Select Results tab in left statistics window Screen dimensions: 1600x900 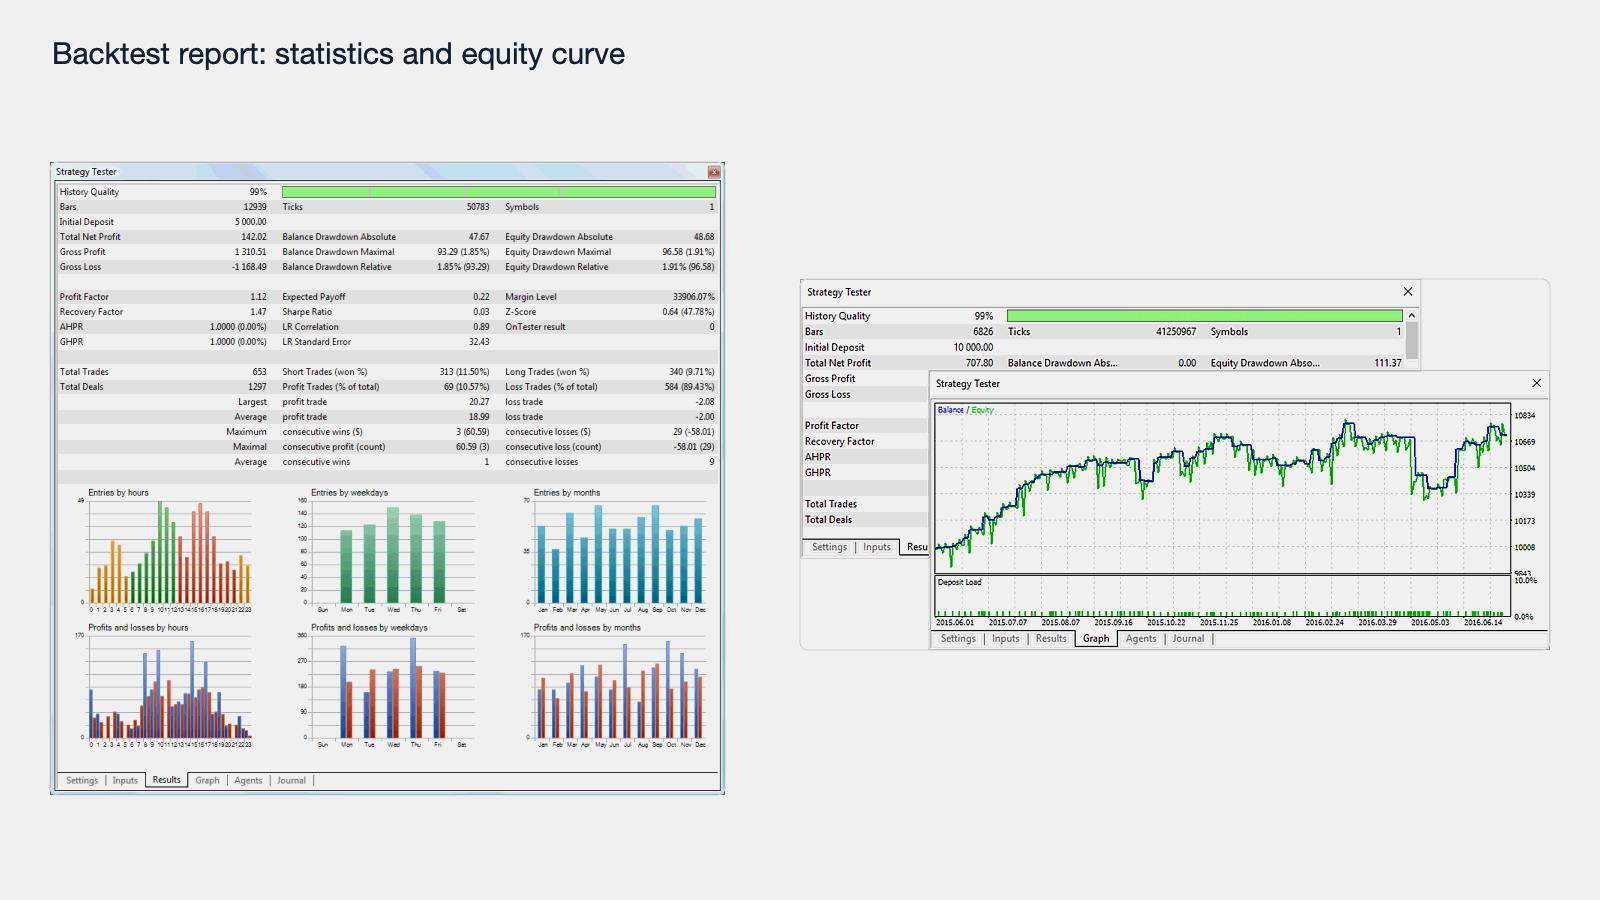167,780
